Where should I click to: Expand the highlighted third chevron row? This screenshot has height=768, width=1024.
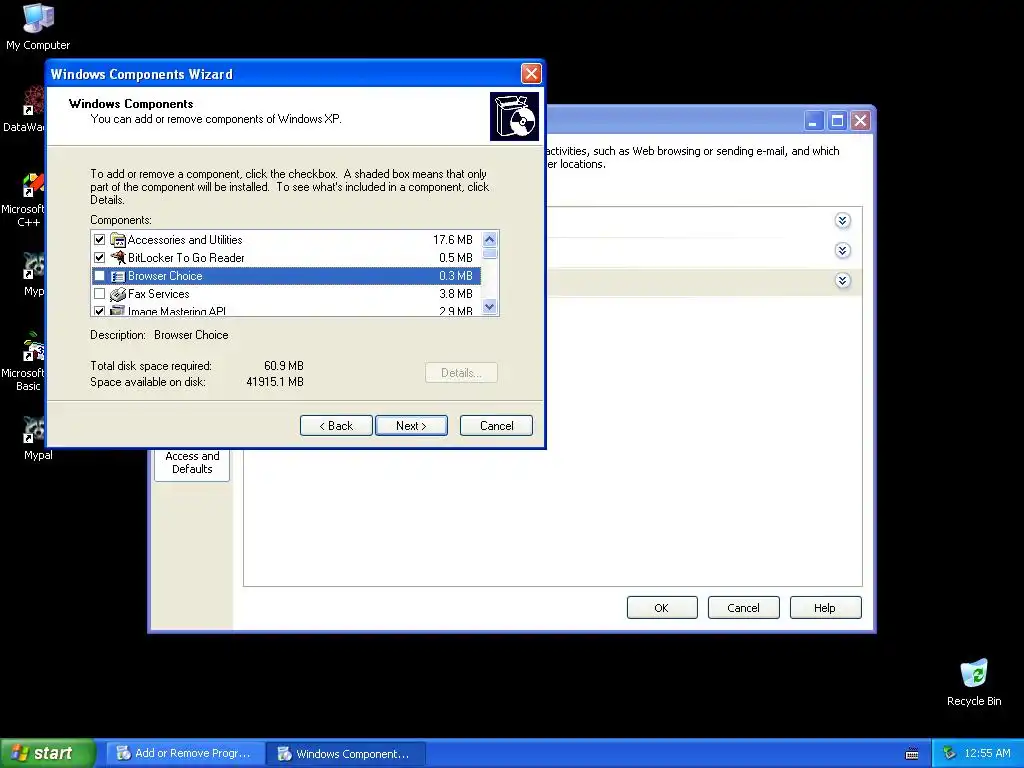[842, 281]
